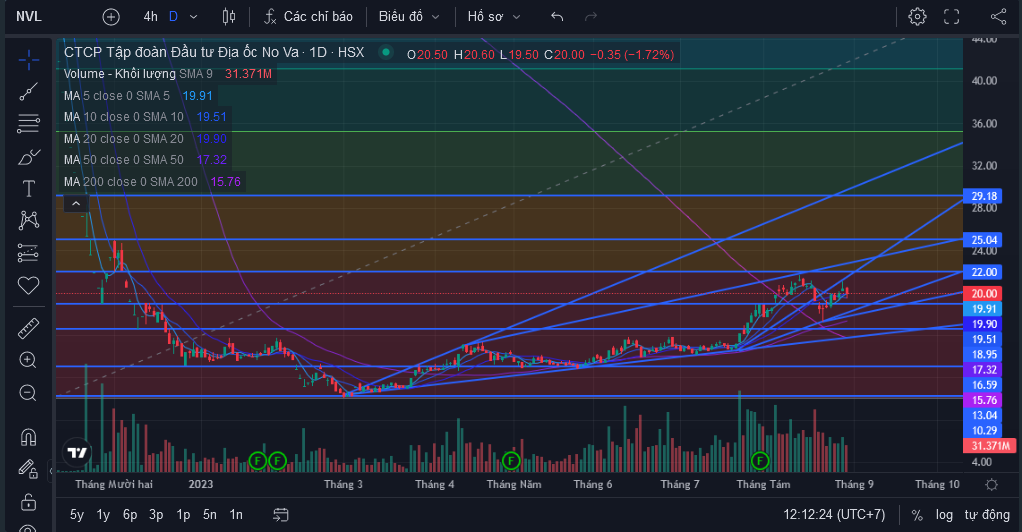1022x532 pixels.
Task: Toggle percent scale mode
Action: 917,515
